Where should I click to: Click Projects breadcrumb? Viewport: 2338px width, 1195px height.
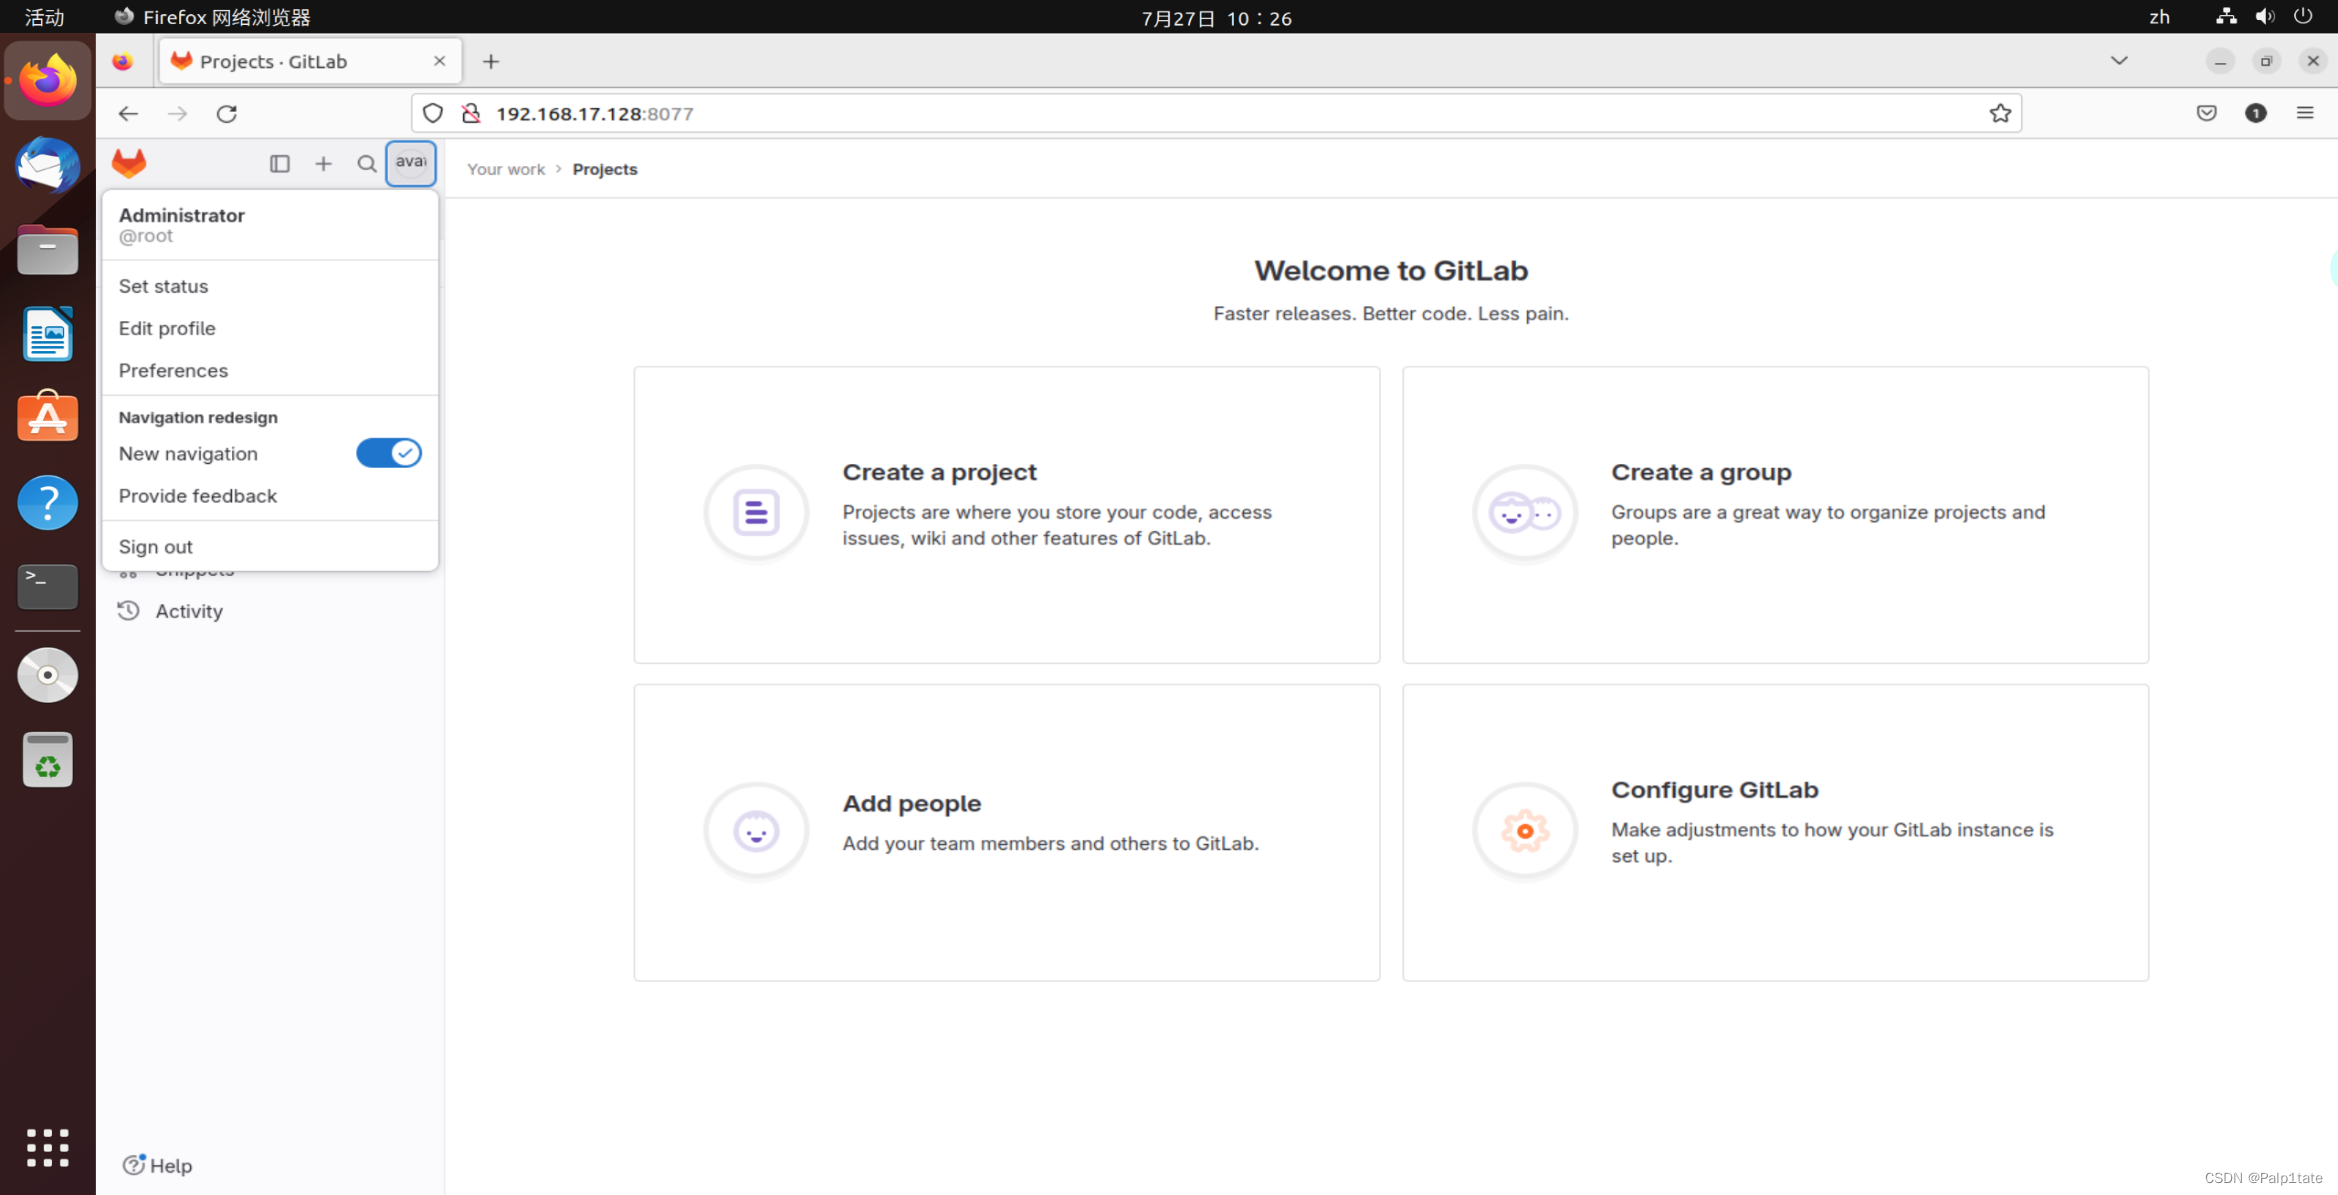tap(605, 169)
